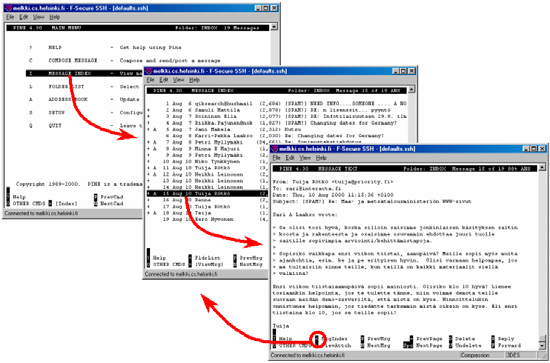Image resolution: width=550 pixels, height=363 pixels.
Task: Click scroll up arrow in message index window
Action: (x=411, y=89)
